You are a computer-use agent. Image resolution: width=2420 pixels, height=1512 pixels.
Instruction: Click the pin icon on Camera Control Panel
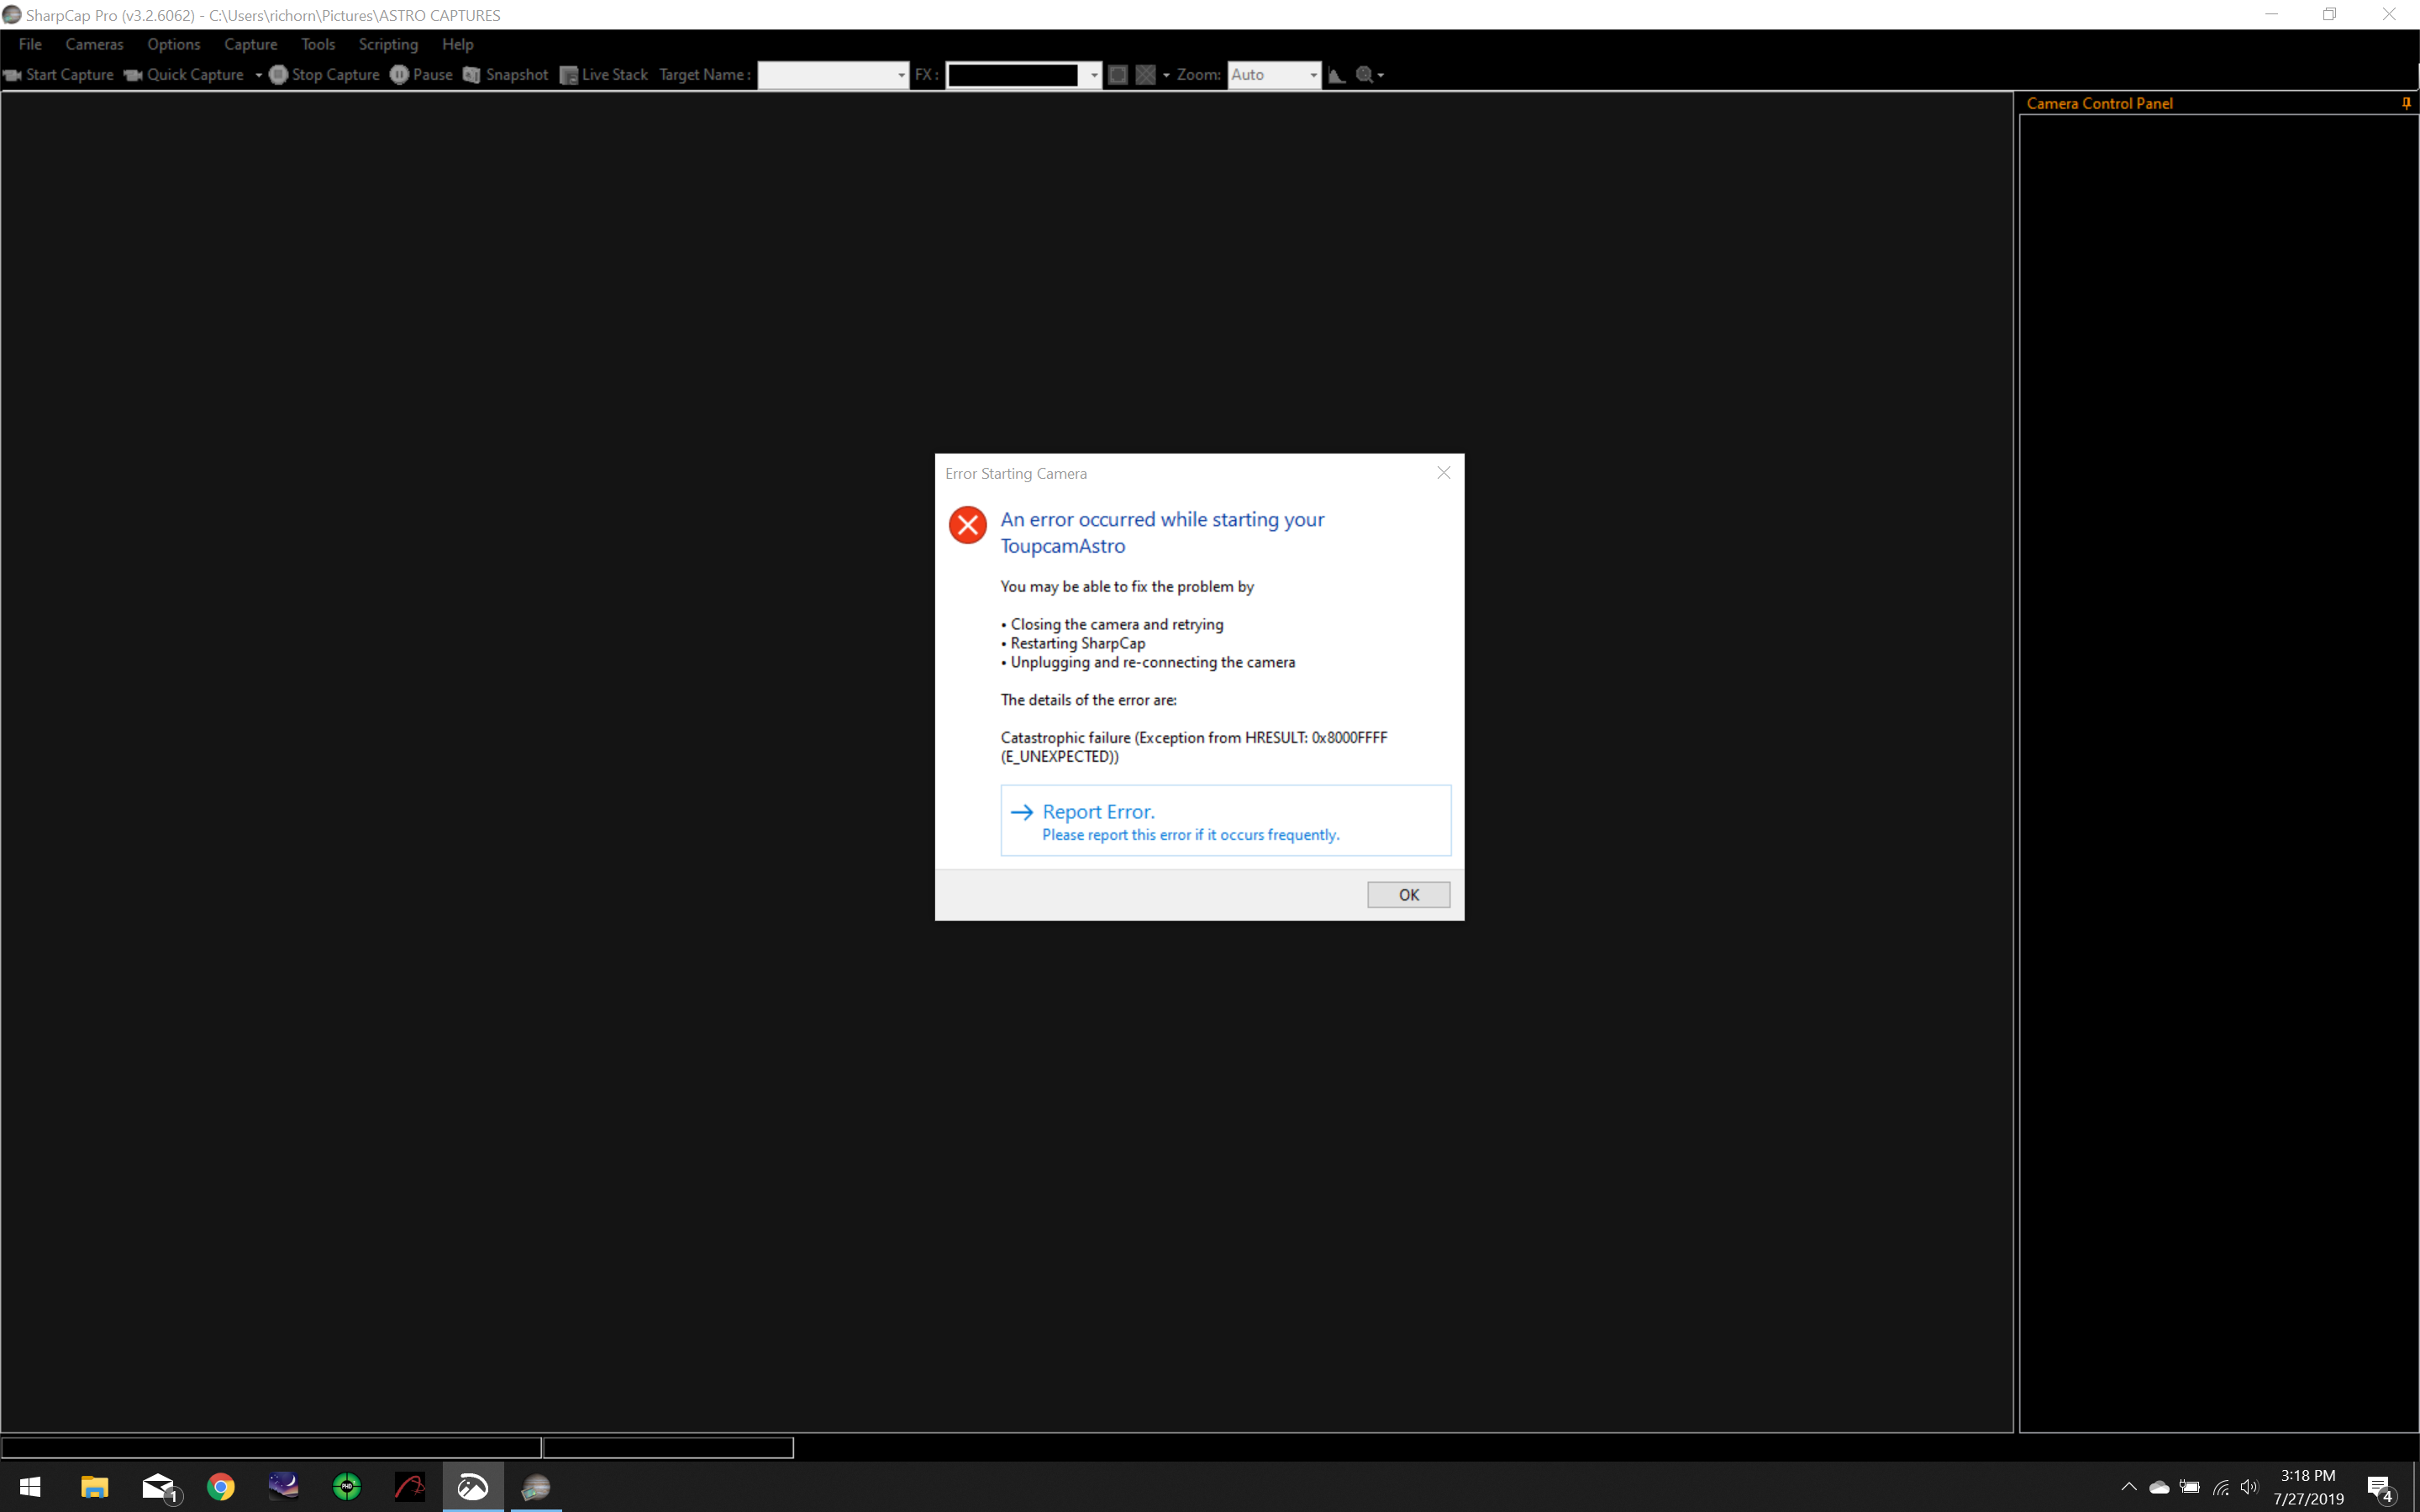tap(2406, 103)
